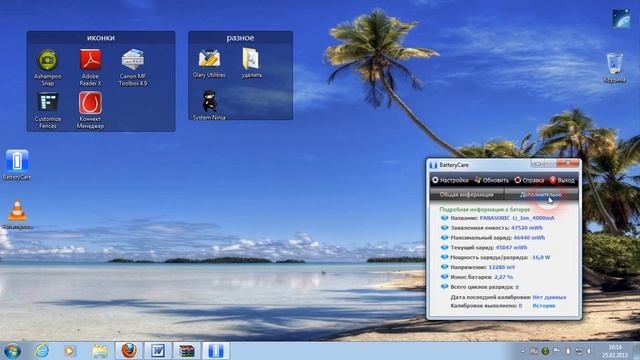The height and width of the screenshot is (360, 640).
Task: Click the 2,27 % battery wear value
Action: (x=503, y=277)
